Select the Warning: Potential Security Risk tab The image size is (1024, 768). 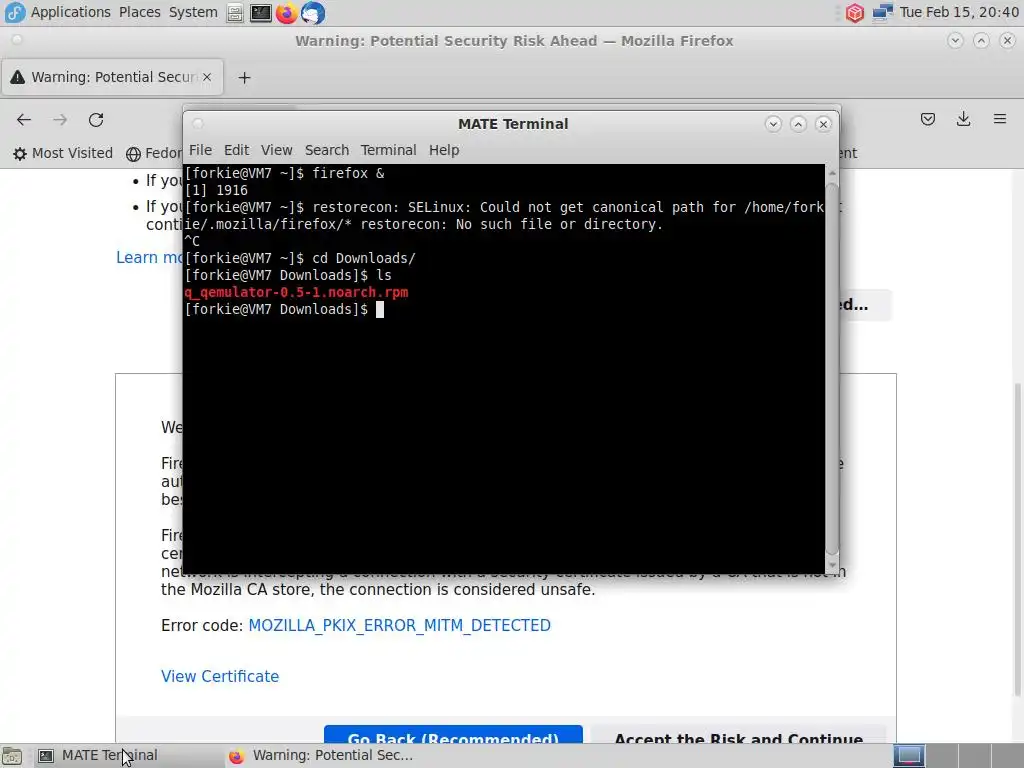click(x=112, y=77)
